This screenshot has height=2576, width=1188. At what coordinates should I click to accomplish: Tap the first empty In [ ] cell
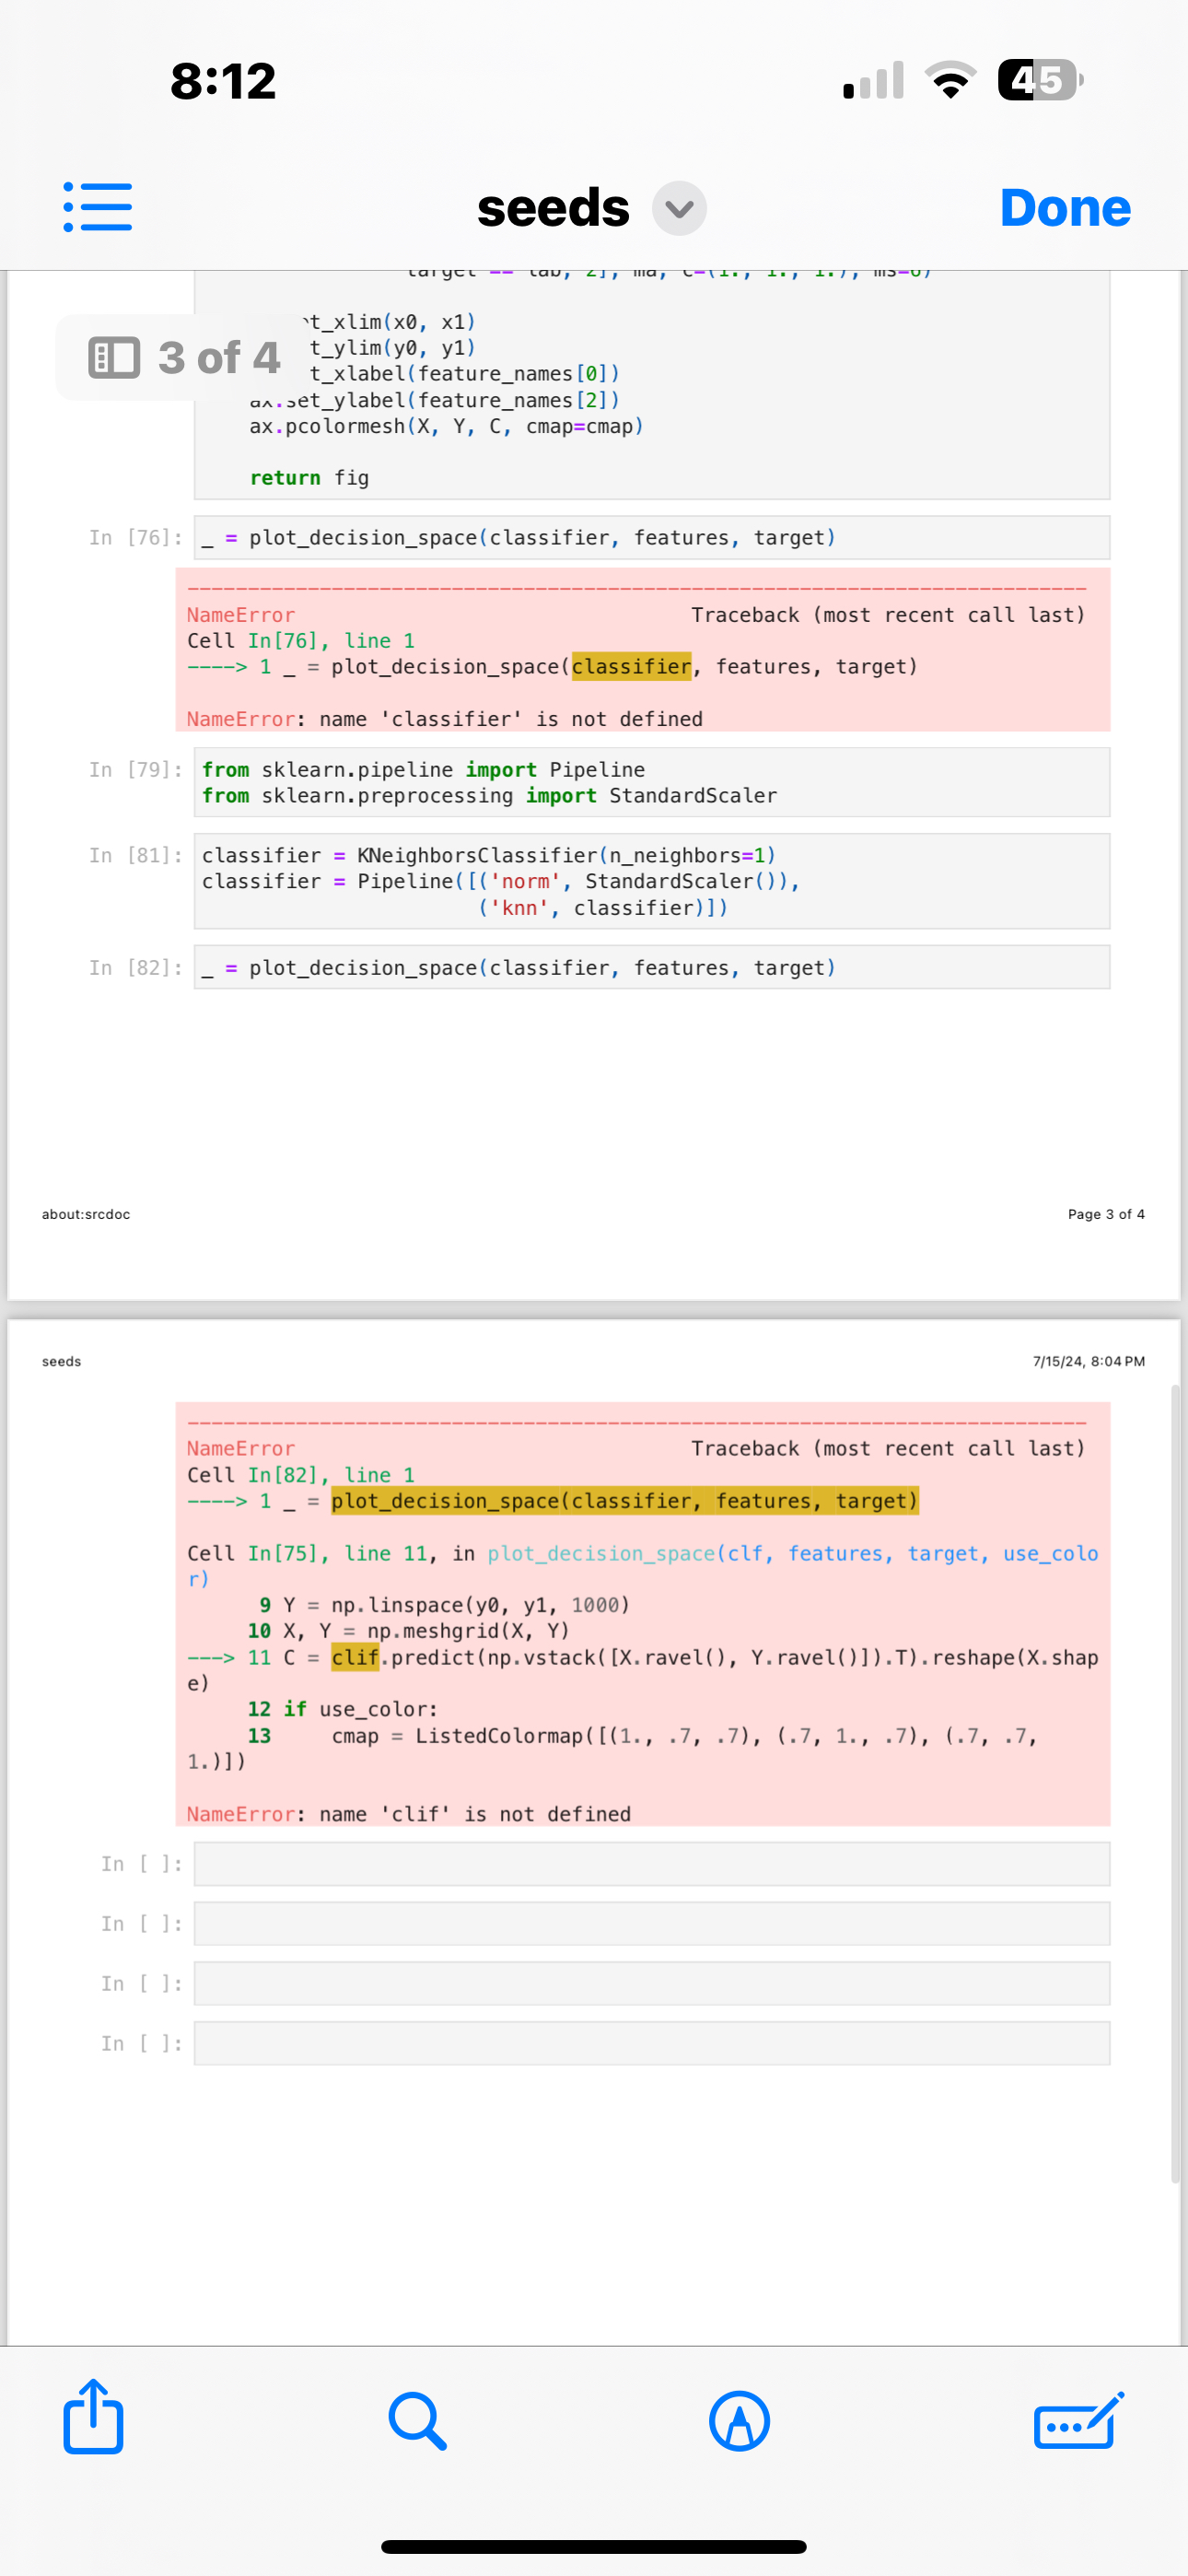tap(651, 1863)
